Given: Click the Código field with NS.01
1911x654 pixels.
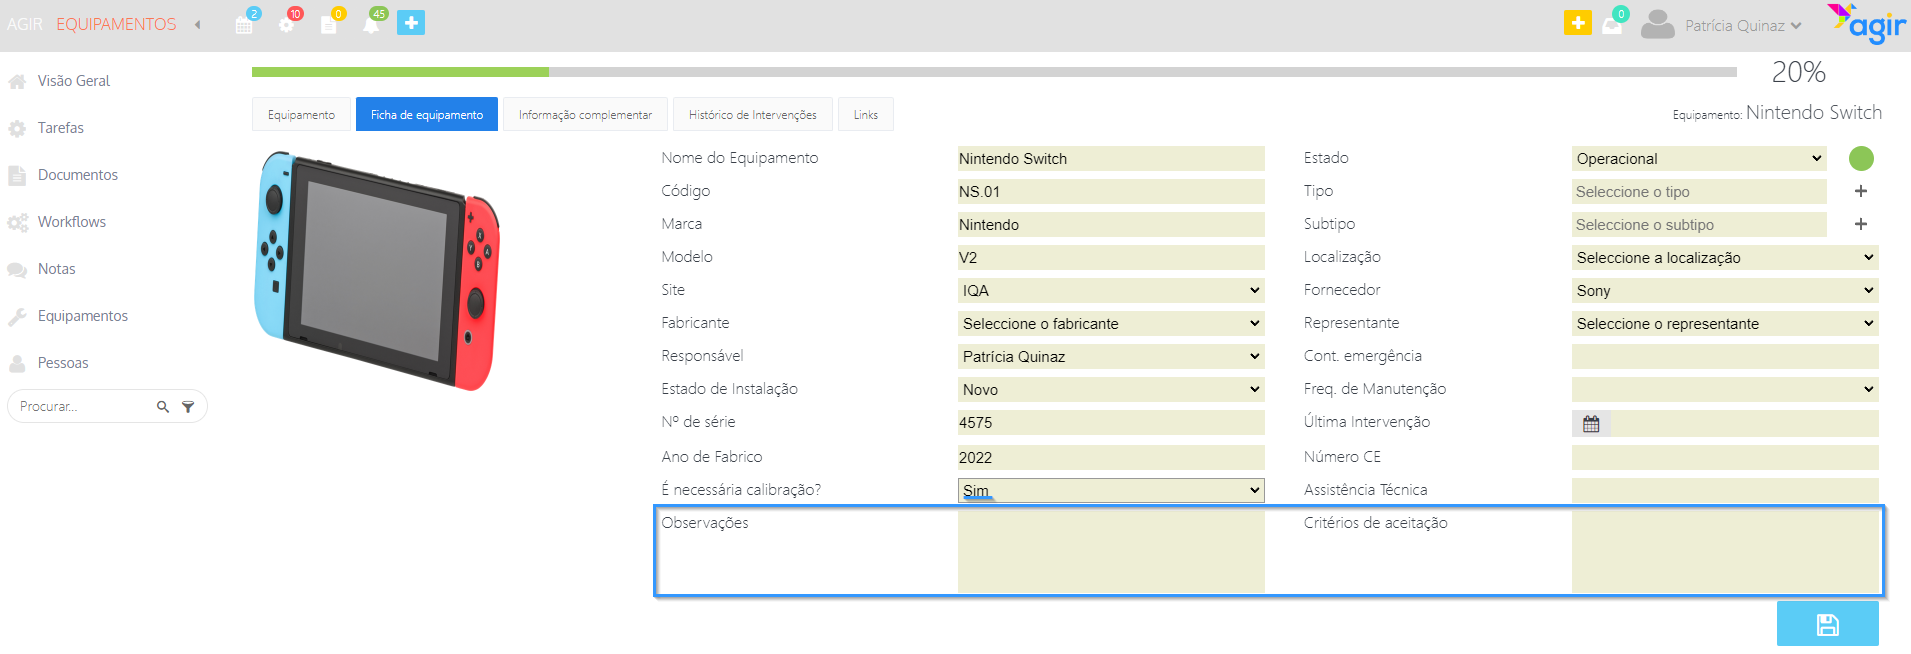Looking at the screenshot, I should click(x=1111, y=191).
